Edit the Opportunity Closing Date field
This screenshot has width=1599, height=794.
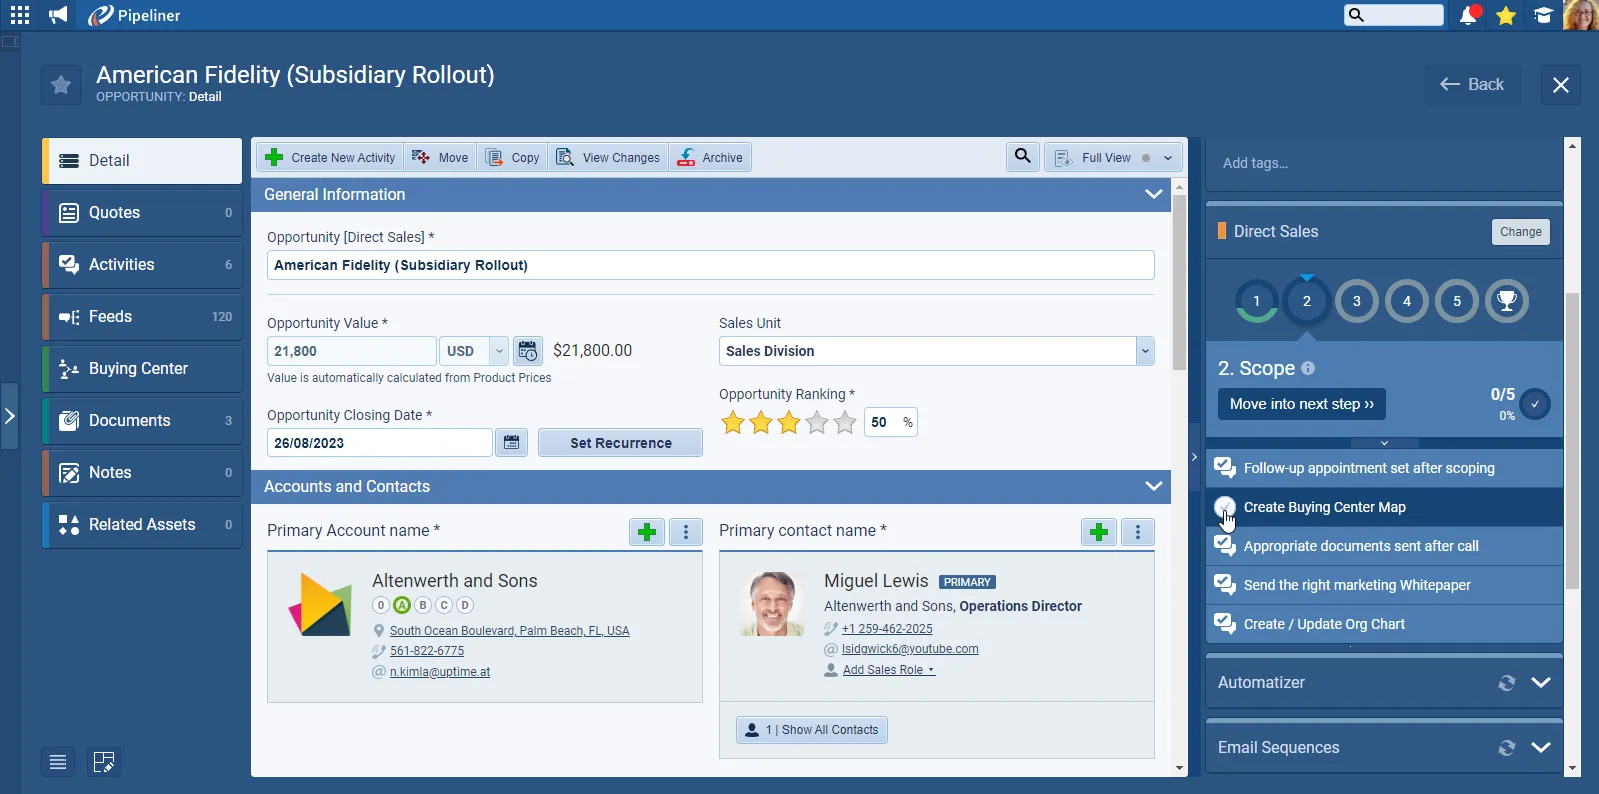click(x=380, y=443)
